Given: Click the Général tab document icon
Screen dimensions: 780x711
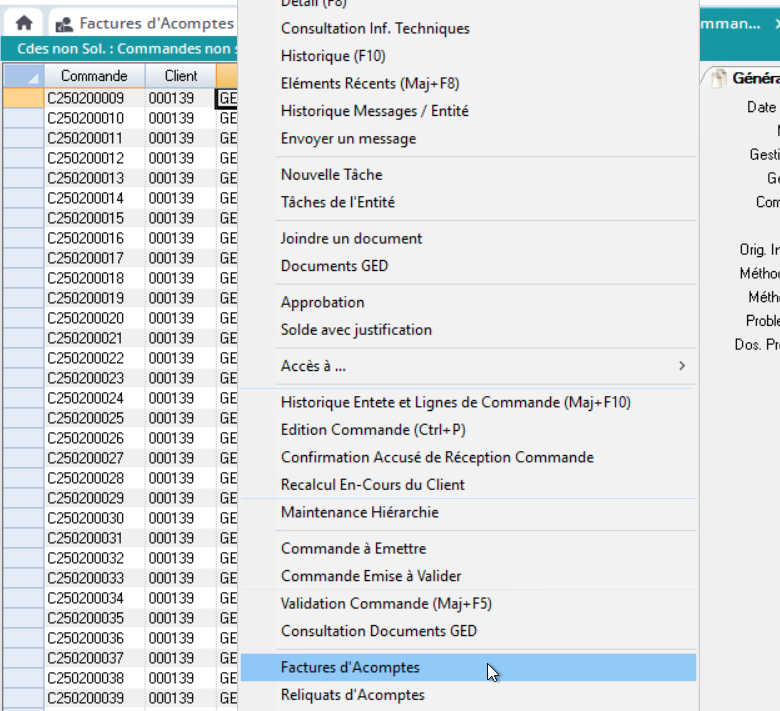Looking at the screenshot, I should pos(718,79).
